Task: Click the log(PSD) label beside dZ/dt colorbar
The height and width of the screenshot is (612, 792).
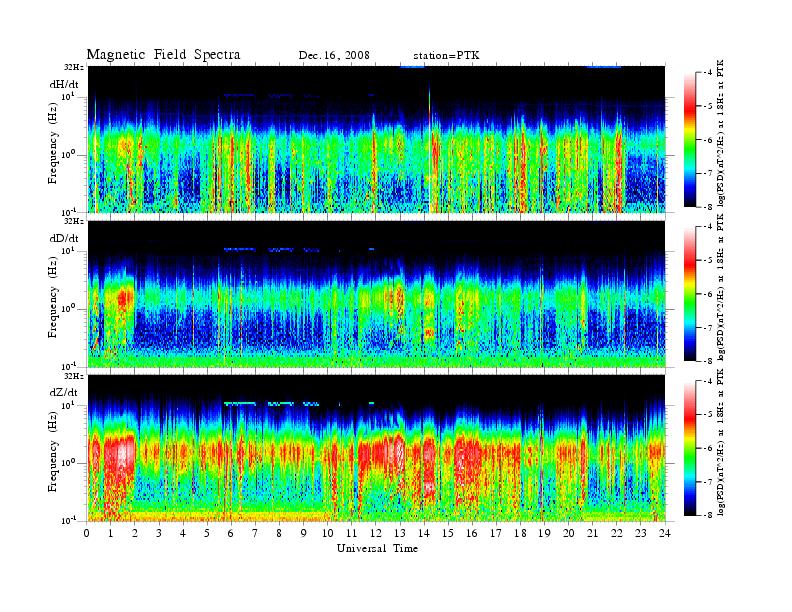Action: pyautogui.click(x=721, y=442)
